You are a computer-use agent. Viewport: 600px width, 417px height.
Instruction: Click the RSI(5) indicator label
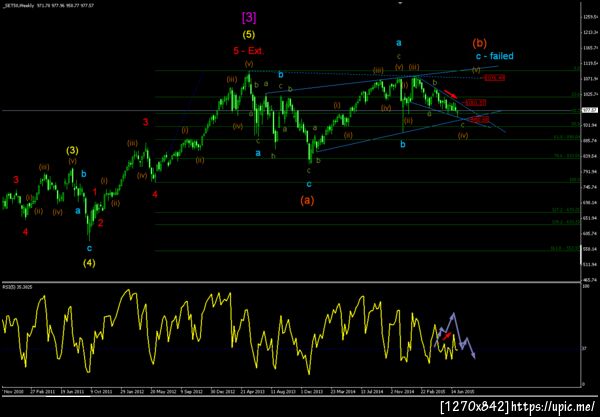point(16,286)
